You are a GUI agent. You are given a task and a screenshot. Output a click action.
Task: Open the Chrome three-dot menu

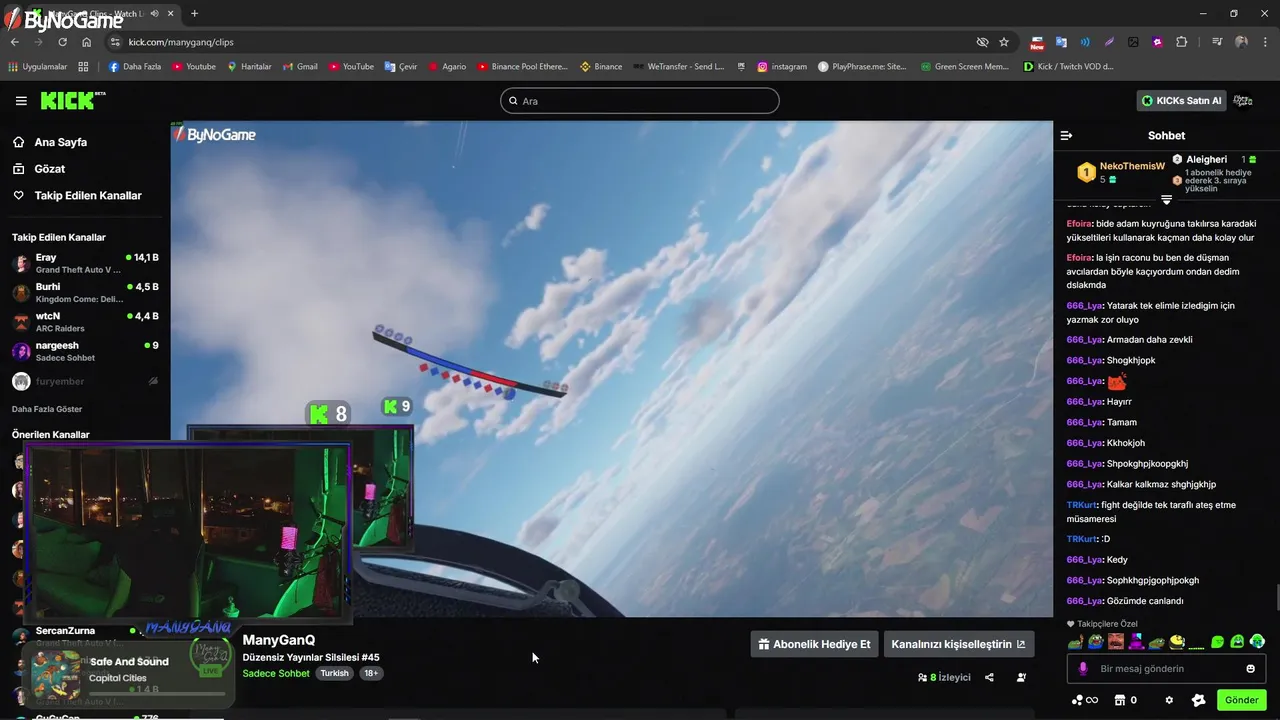click(x=1265, y=42)
